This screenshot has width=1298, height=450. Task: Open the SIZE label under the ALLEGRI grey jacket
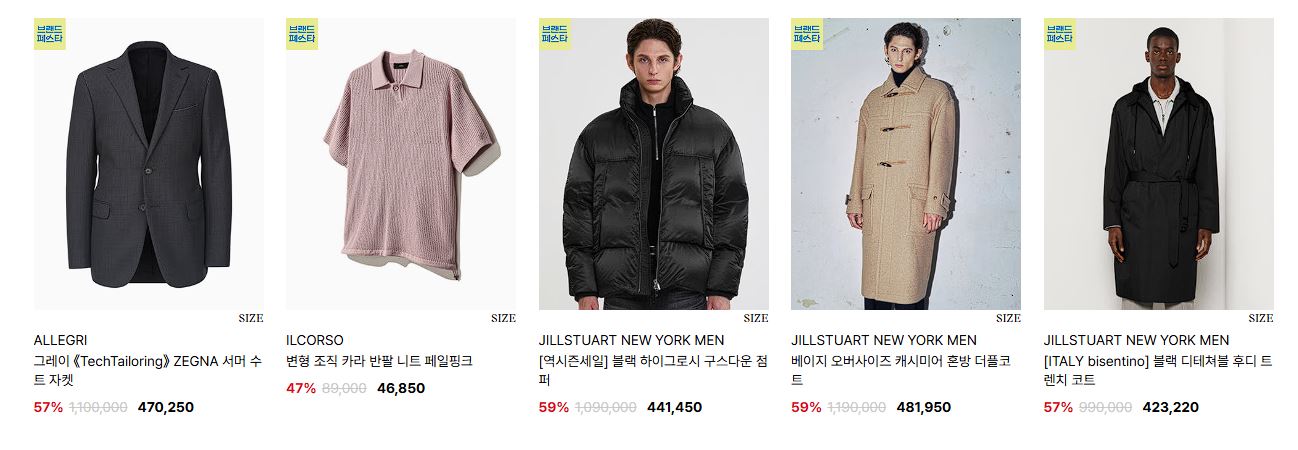(251, 319)
